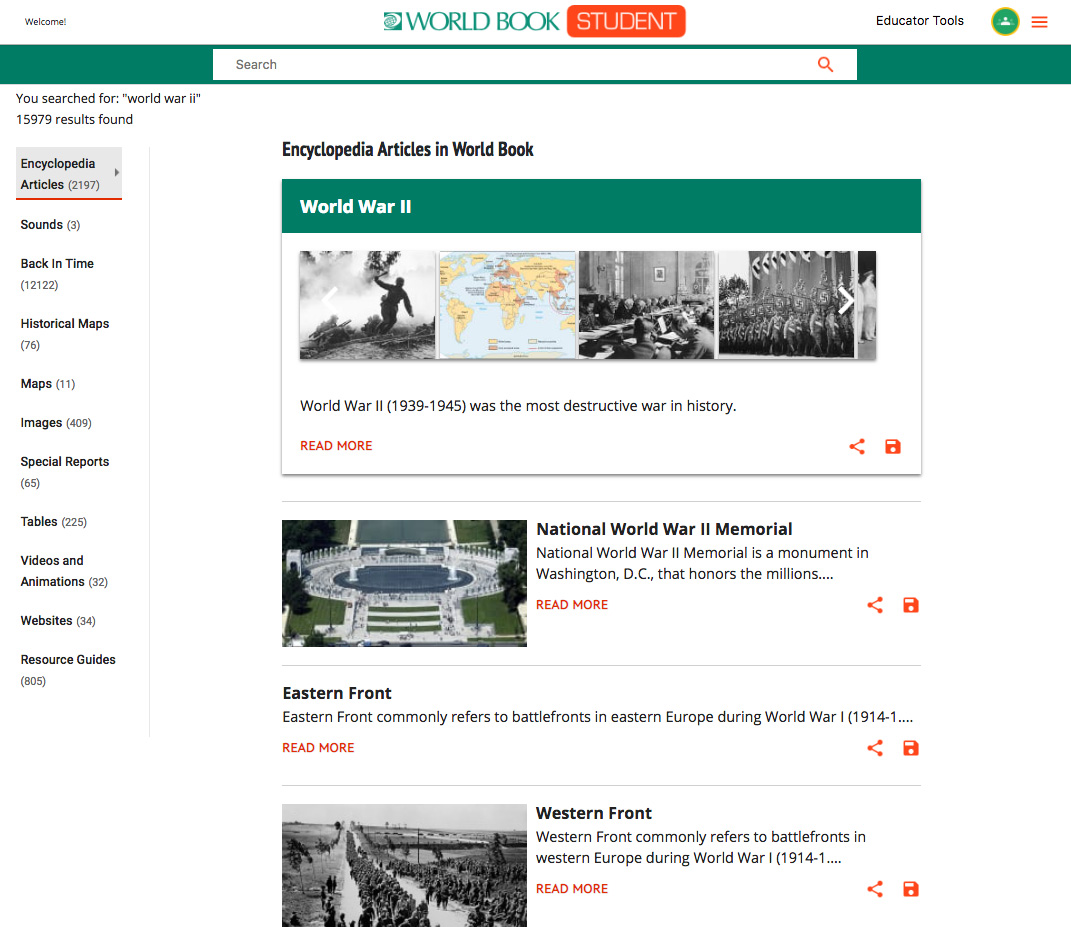Save the Eastern Front article
The height and width of the screenshot is (927, 1071).
(x=910, y=747)
